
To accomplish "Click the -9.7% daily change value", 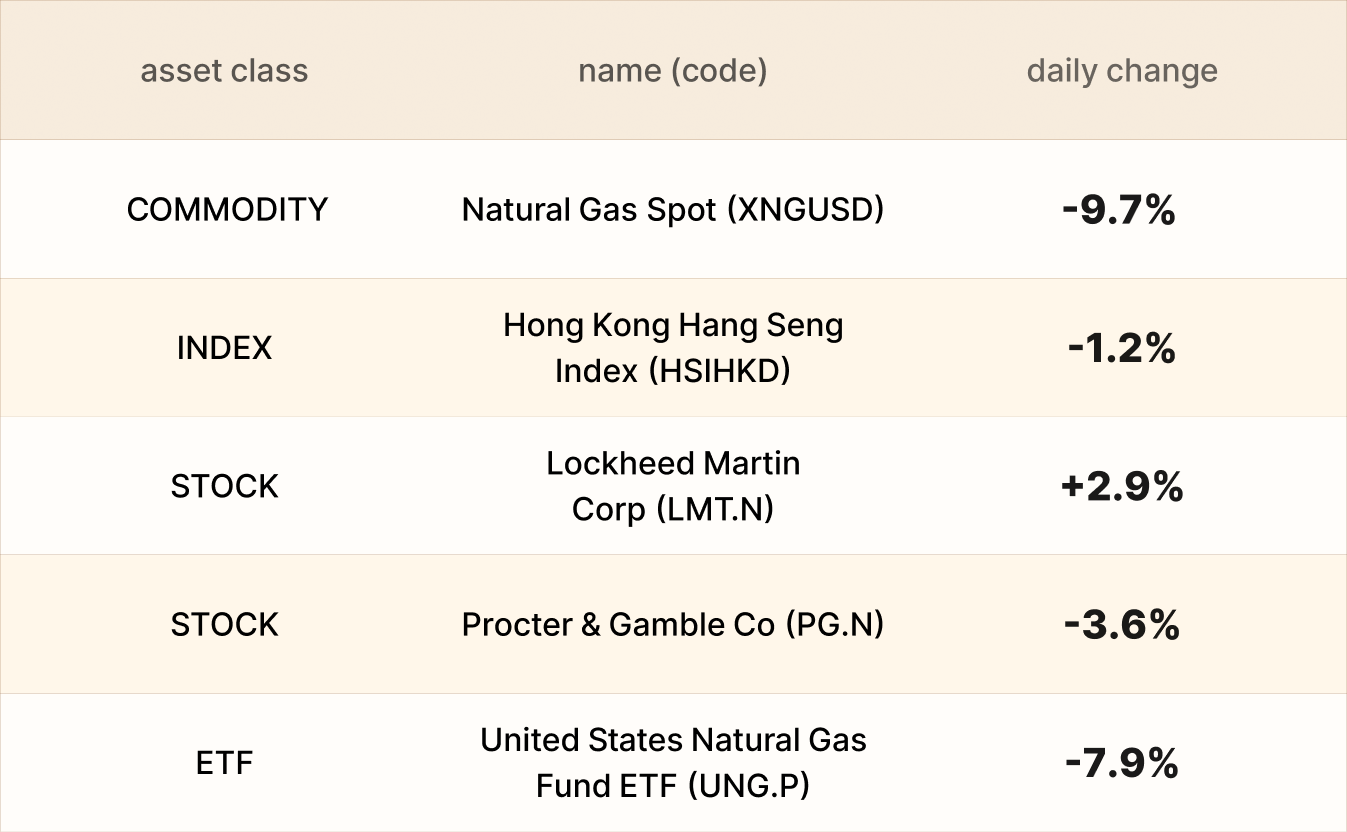I will point(1118,210).
